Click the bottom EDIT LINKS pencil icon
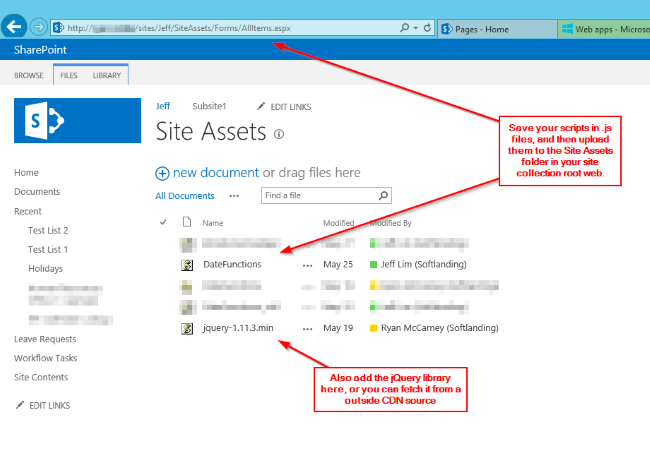 click(x=19, y=405)
